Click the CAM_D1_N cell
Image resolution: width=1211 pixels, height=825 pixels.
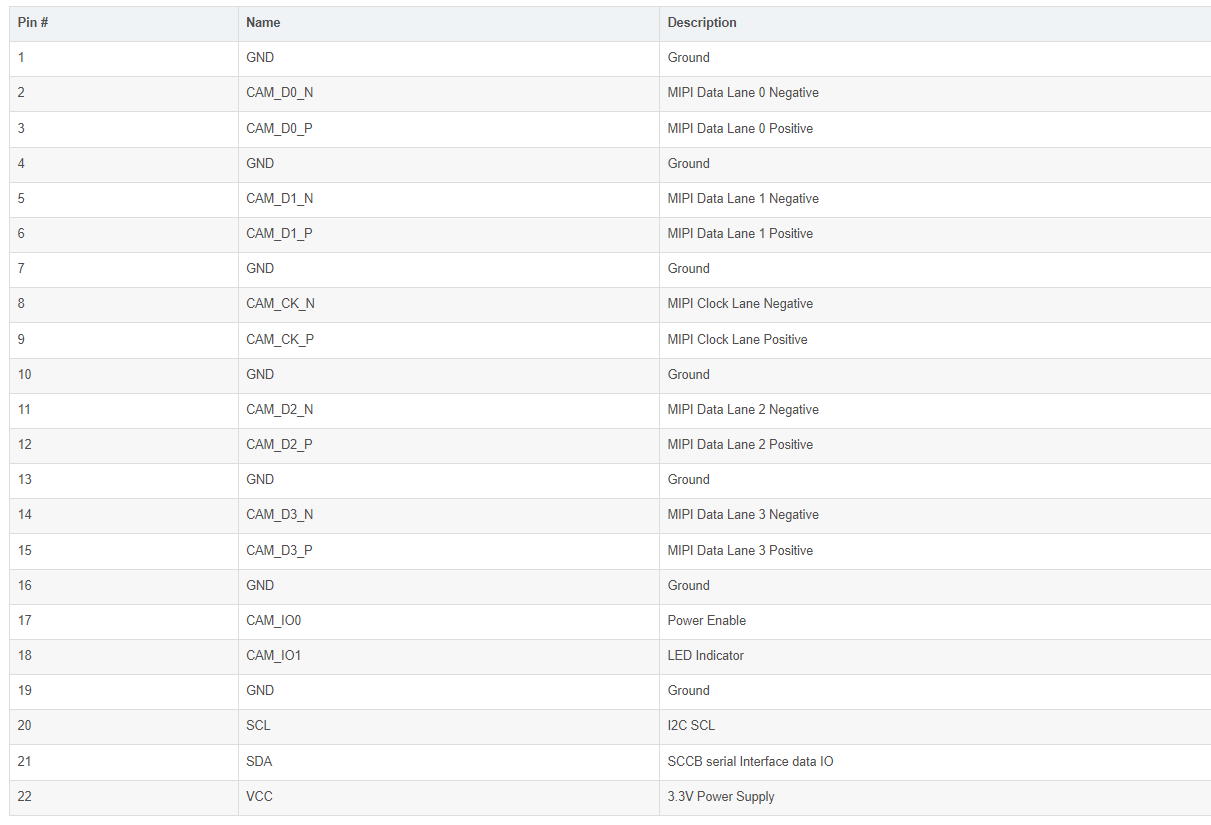[x=279, y=198]
